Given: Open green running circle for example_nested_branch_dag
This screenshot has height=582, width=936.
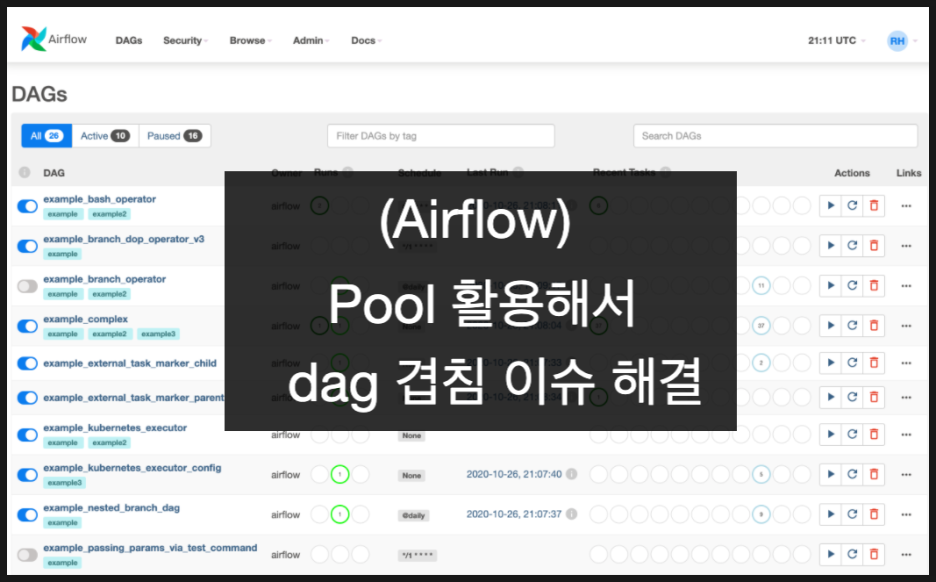Looking at the screenshot, I should [x=340, y=515].
